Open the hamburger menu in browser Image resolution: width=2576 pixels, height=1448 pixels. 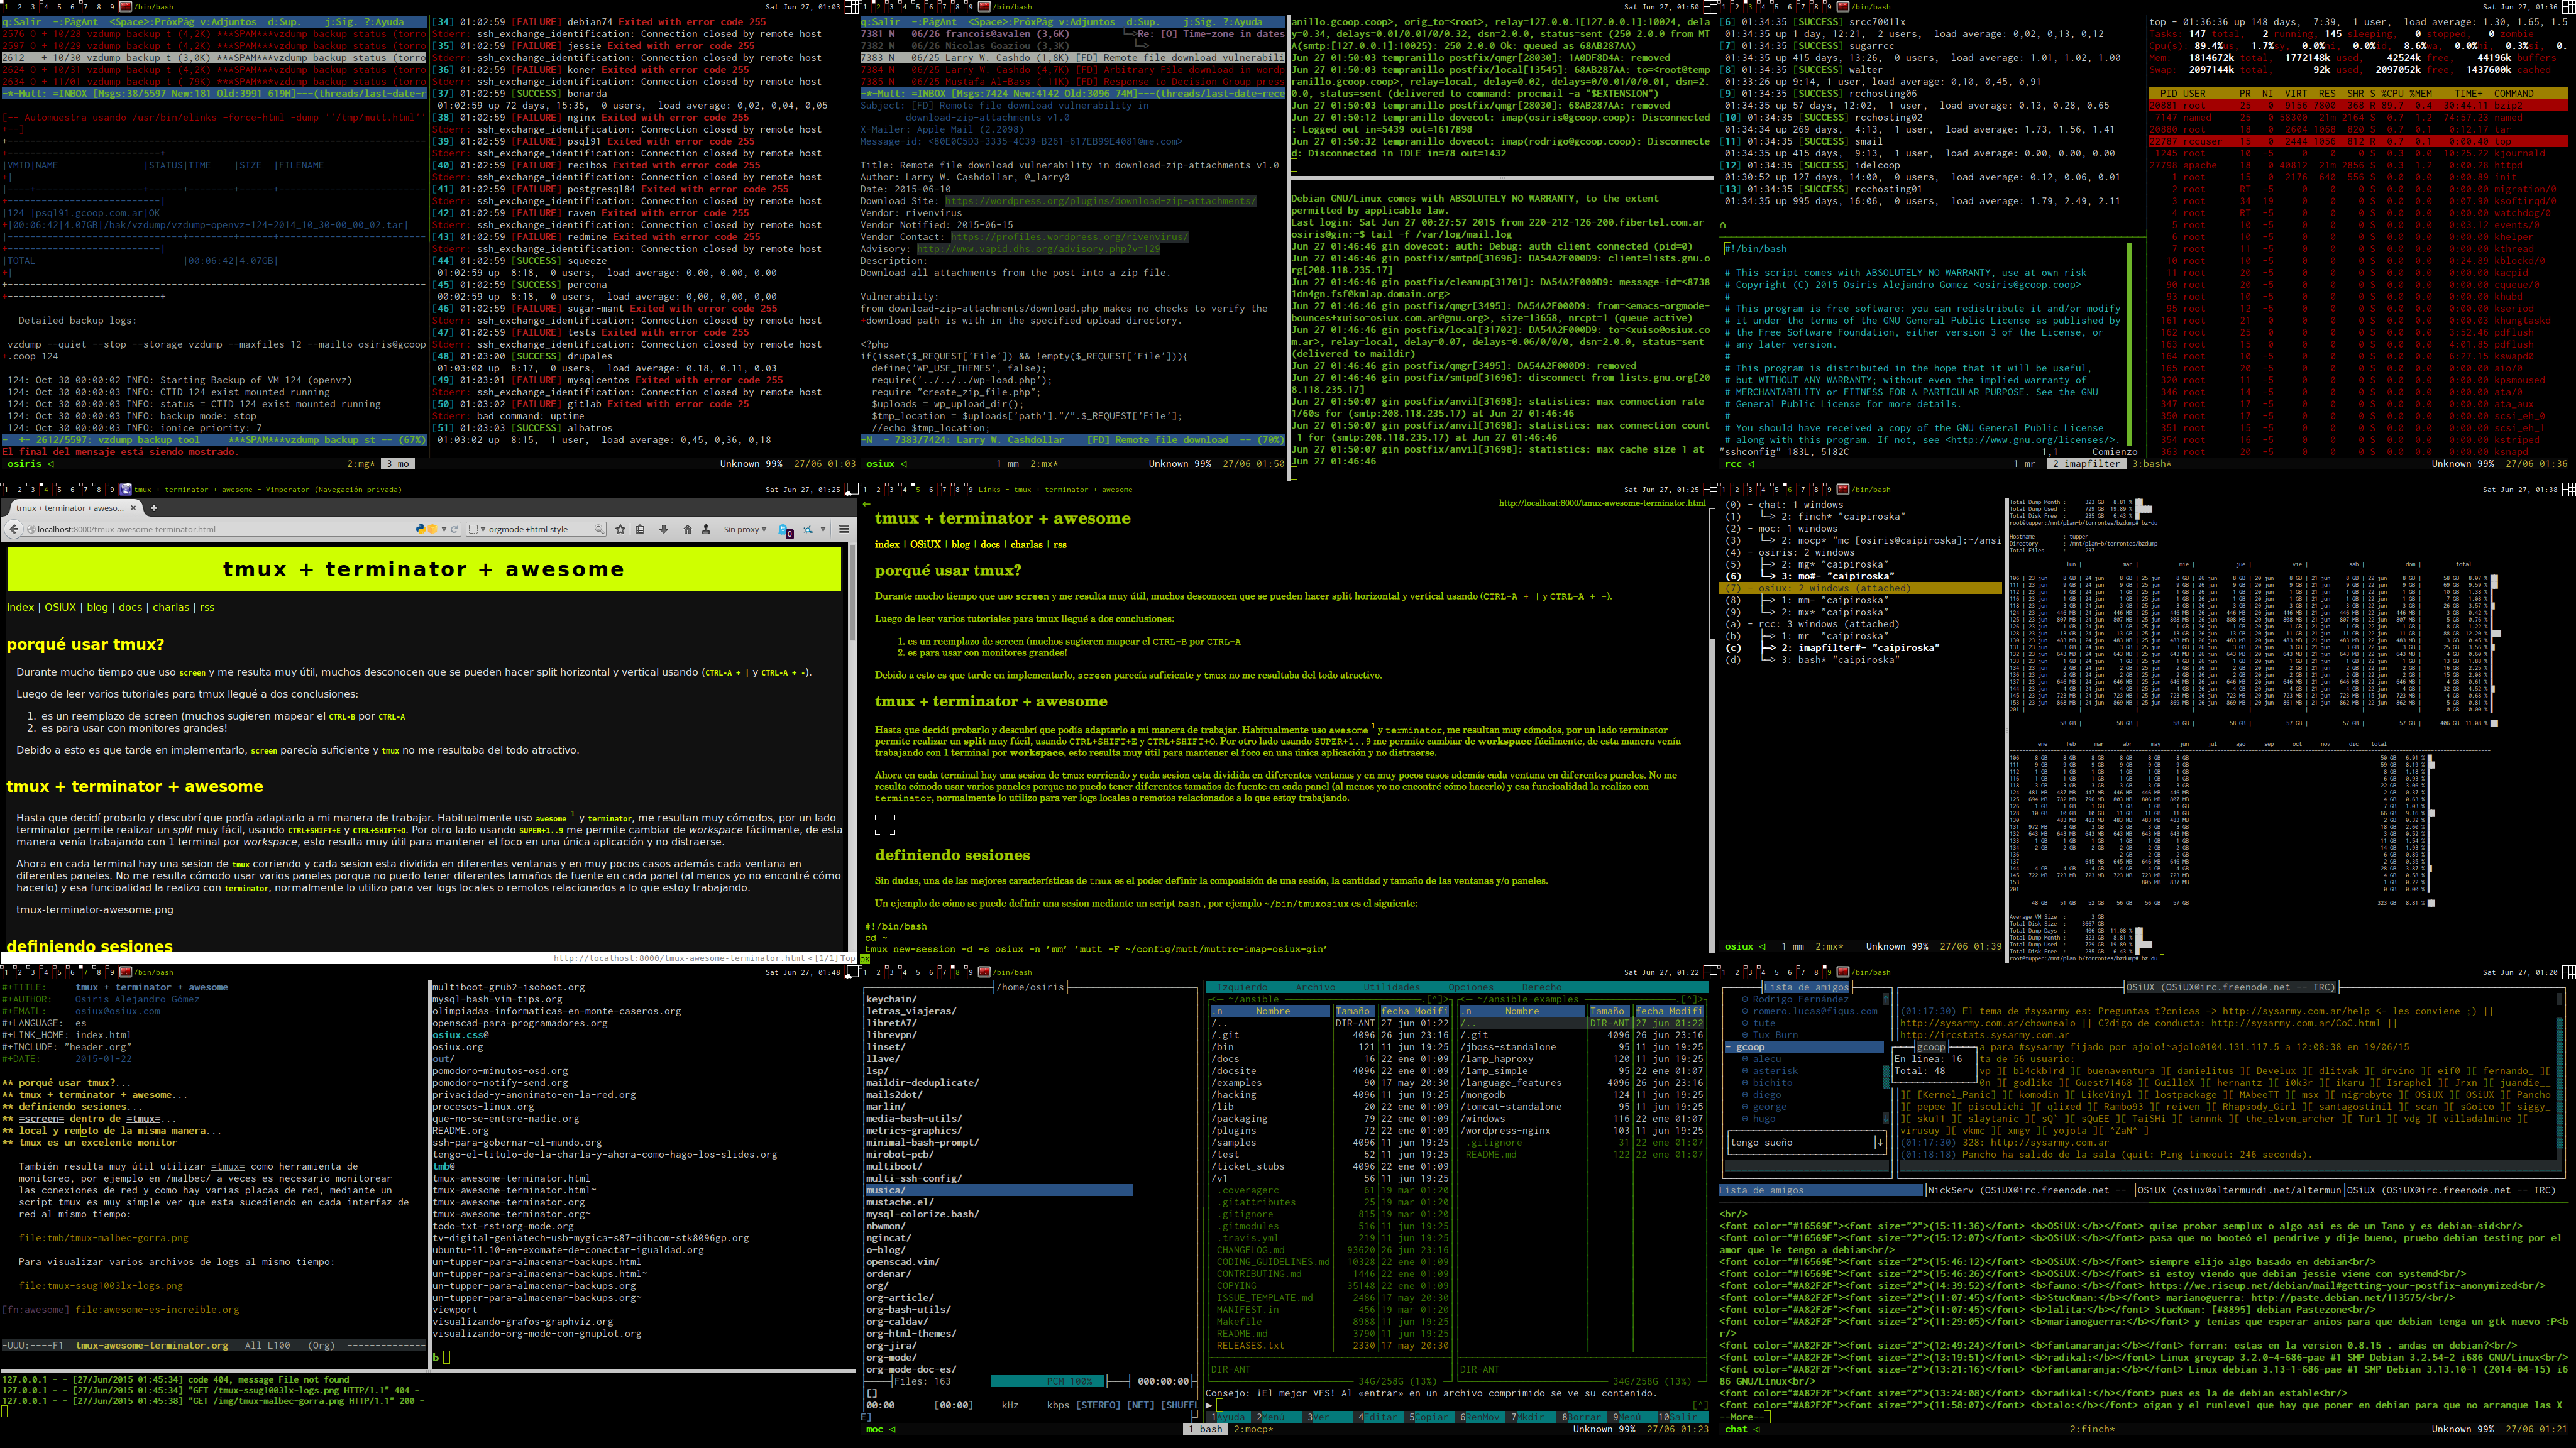(x=844, y=529)
